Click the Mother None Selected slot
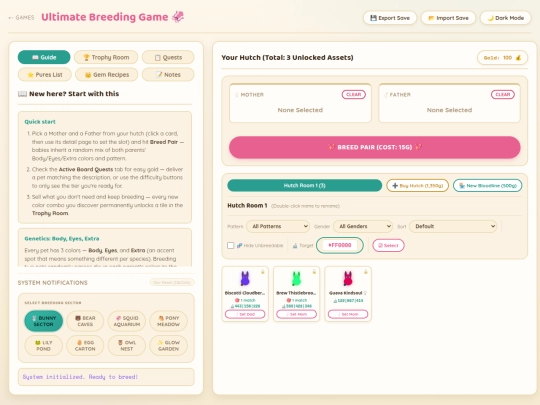The height and width of the screenshot is (405, 540). (300, 110)
